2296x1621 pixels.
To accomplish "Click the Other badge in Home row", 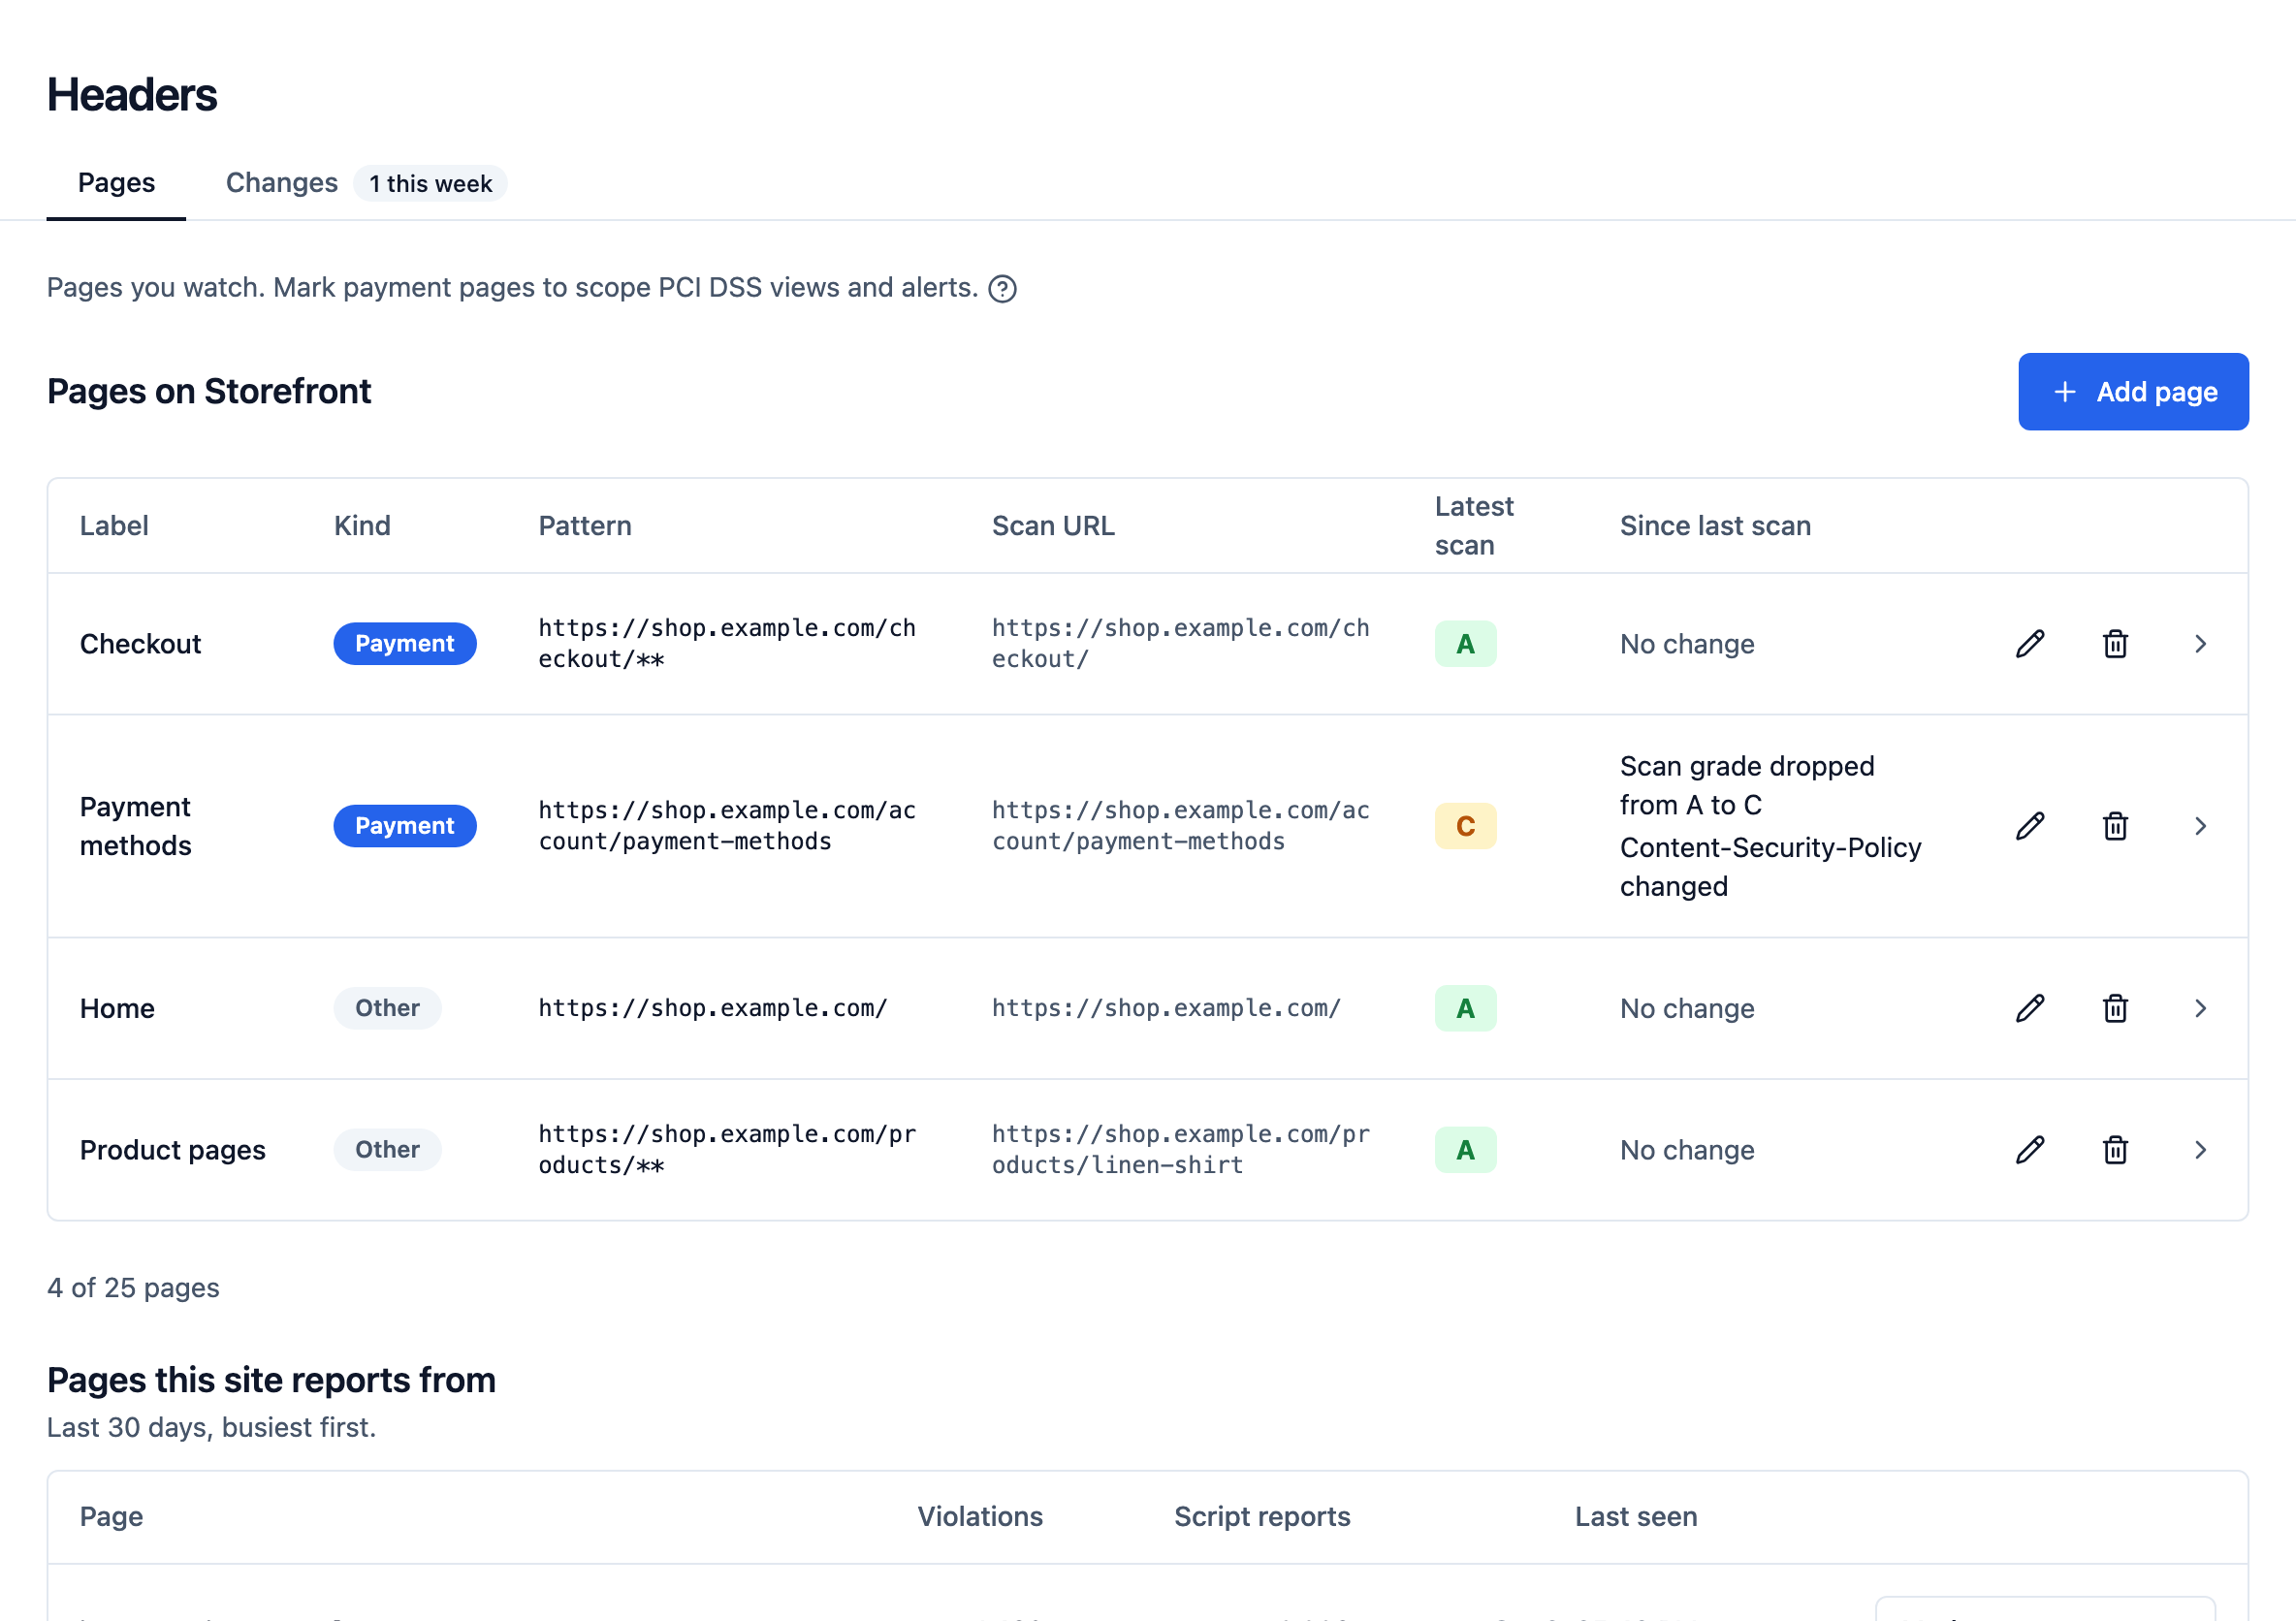I will click(388, 1008).
